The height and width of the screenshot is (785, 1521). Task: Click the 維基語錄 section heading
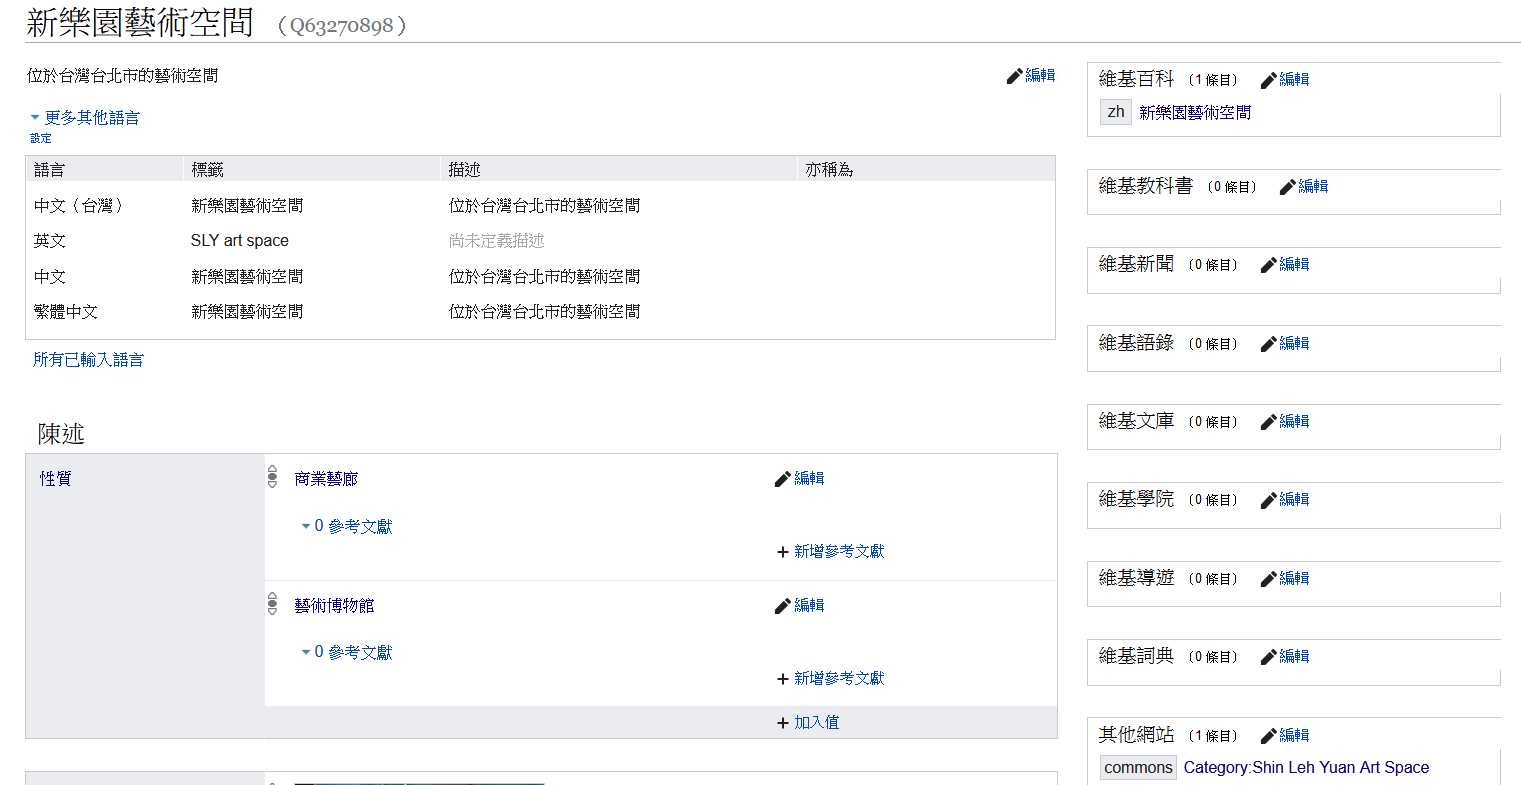(x=1136, y=343)
